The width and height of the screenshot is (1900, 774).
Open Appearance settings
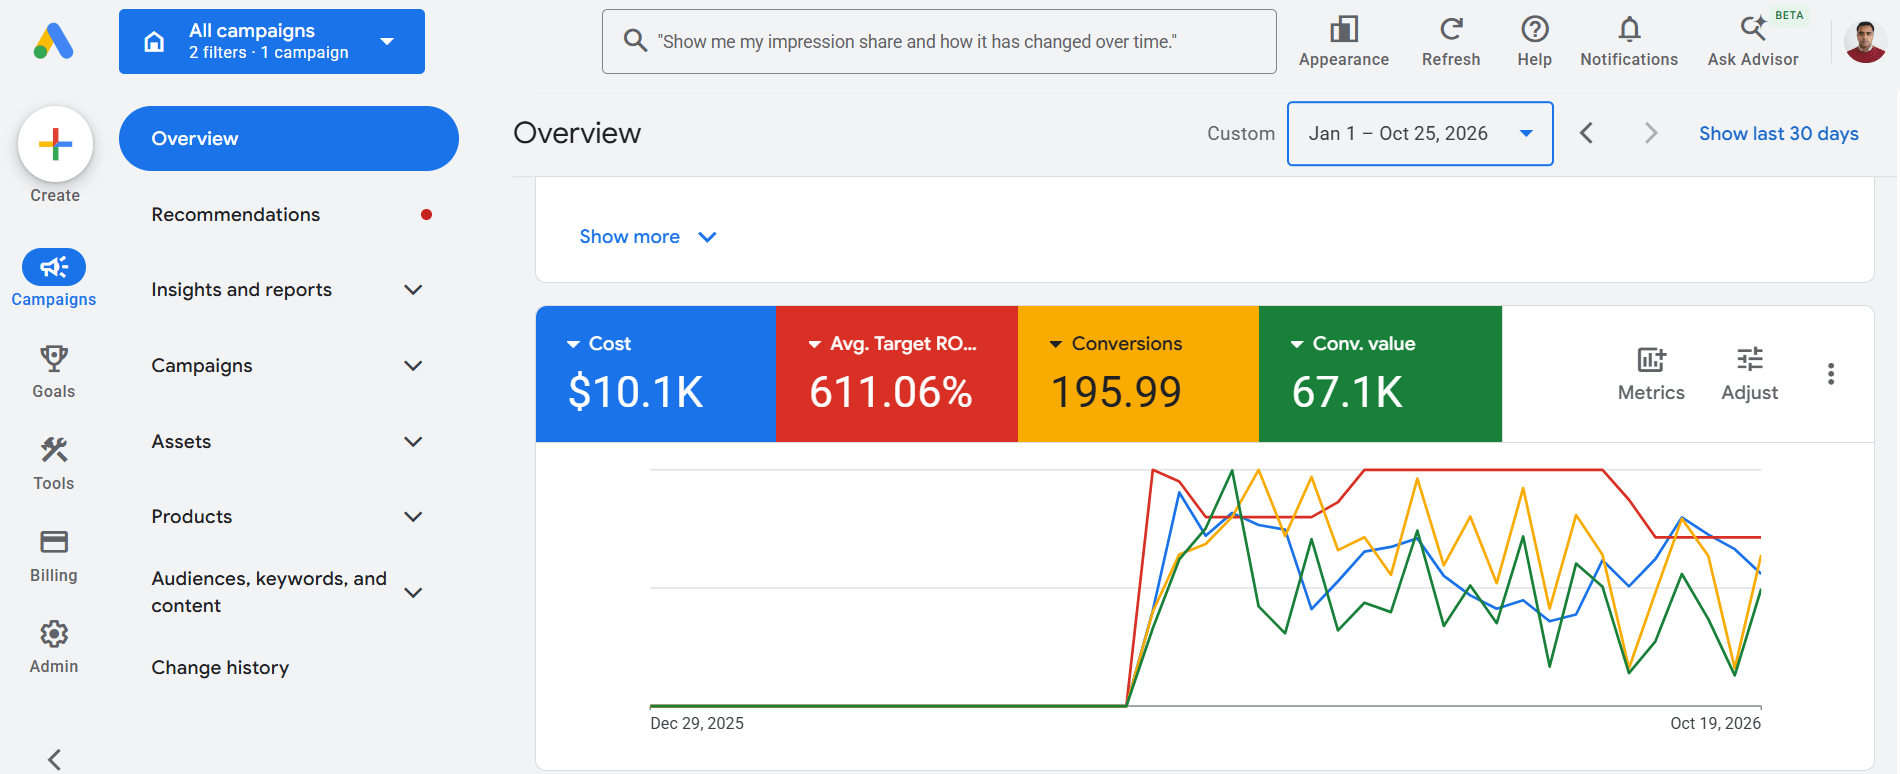(1344, 42)
